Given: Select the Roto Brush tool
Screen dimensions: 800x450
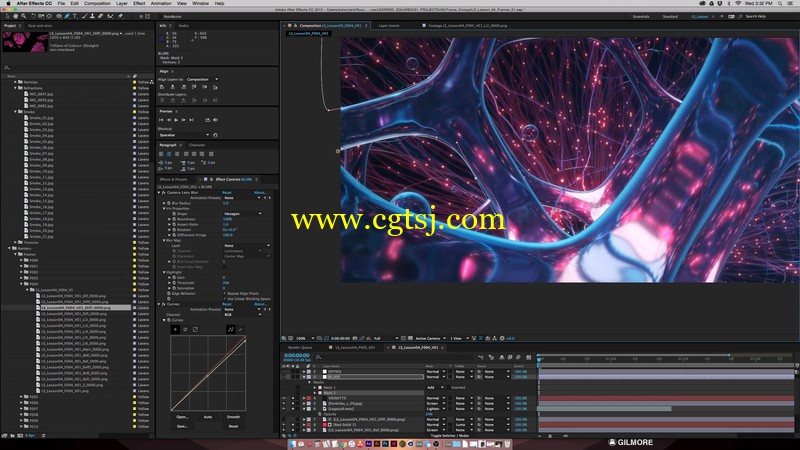Looking at the screenshot, I should coord(110,16).
